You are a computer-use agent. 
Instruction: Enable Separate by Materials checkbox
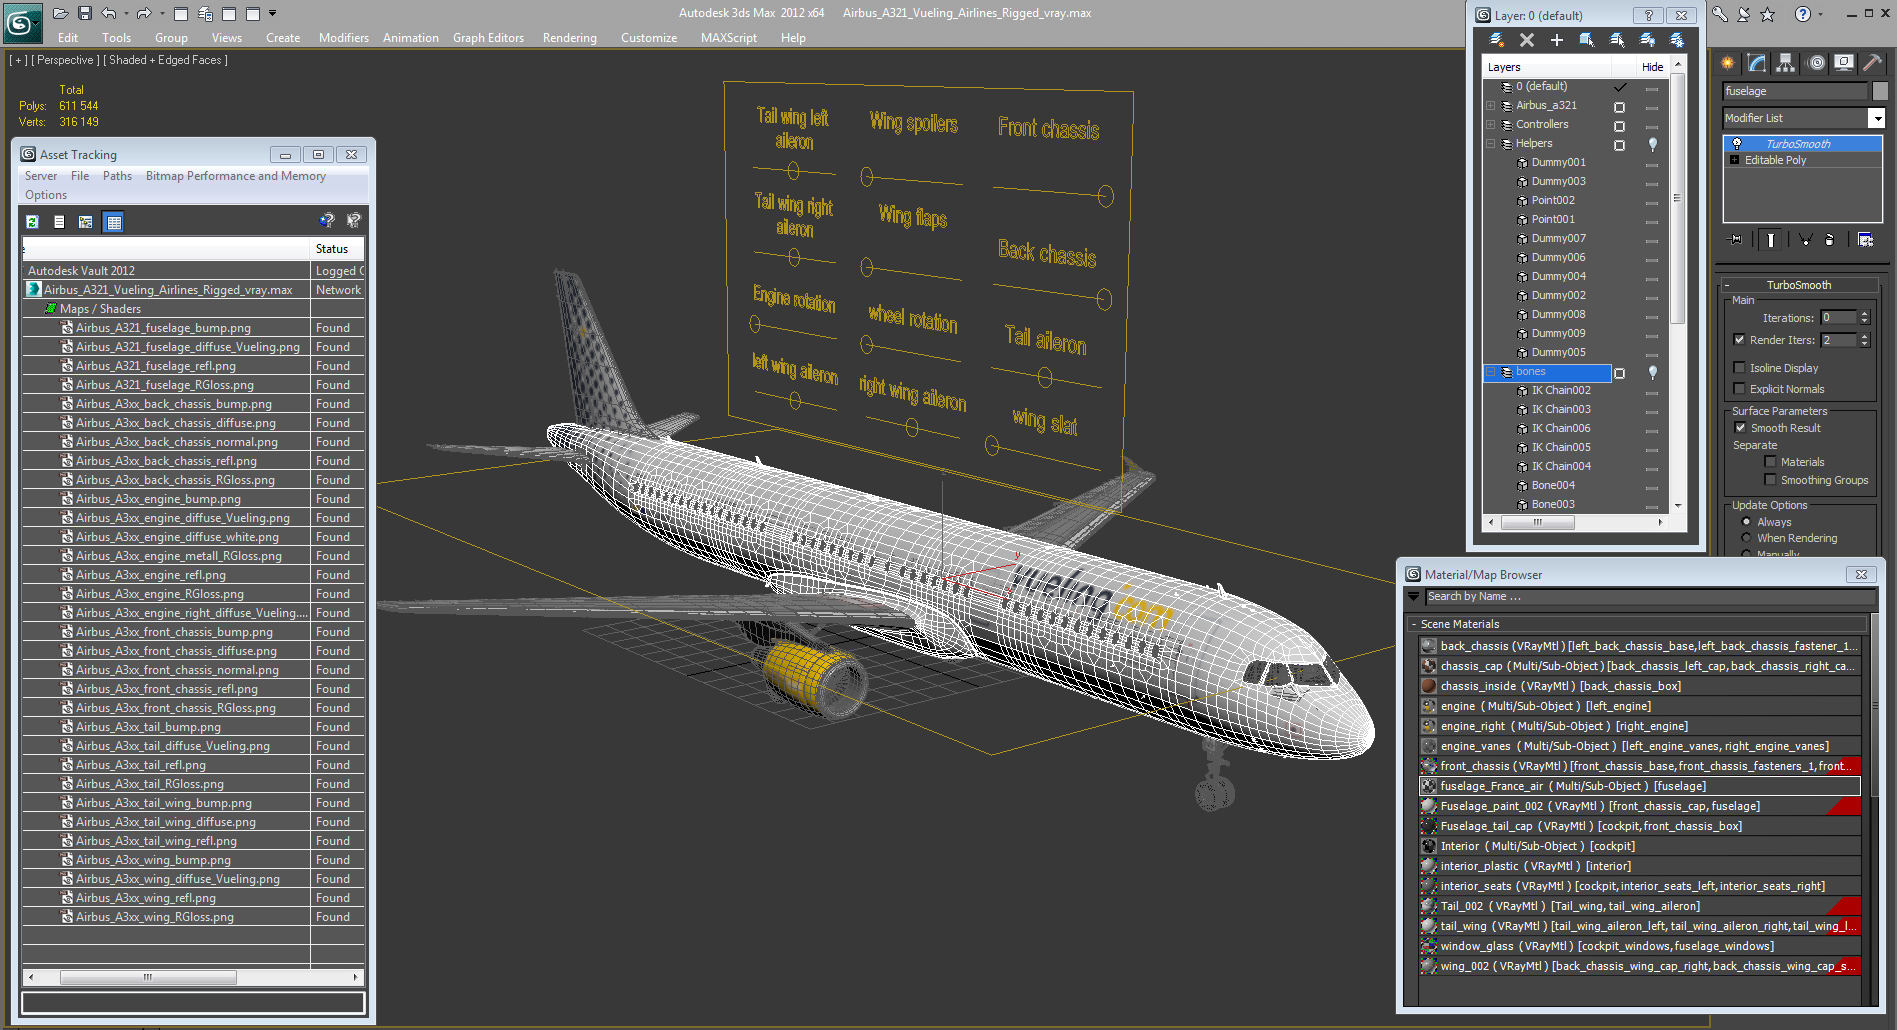1771,462
